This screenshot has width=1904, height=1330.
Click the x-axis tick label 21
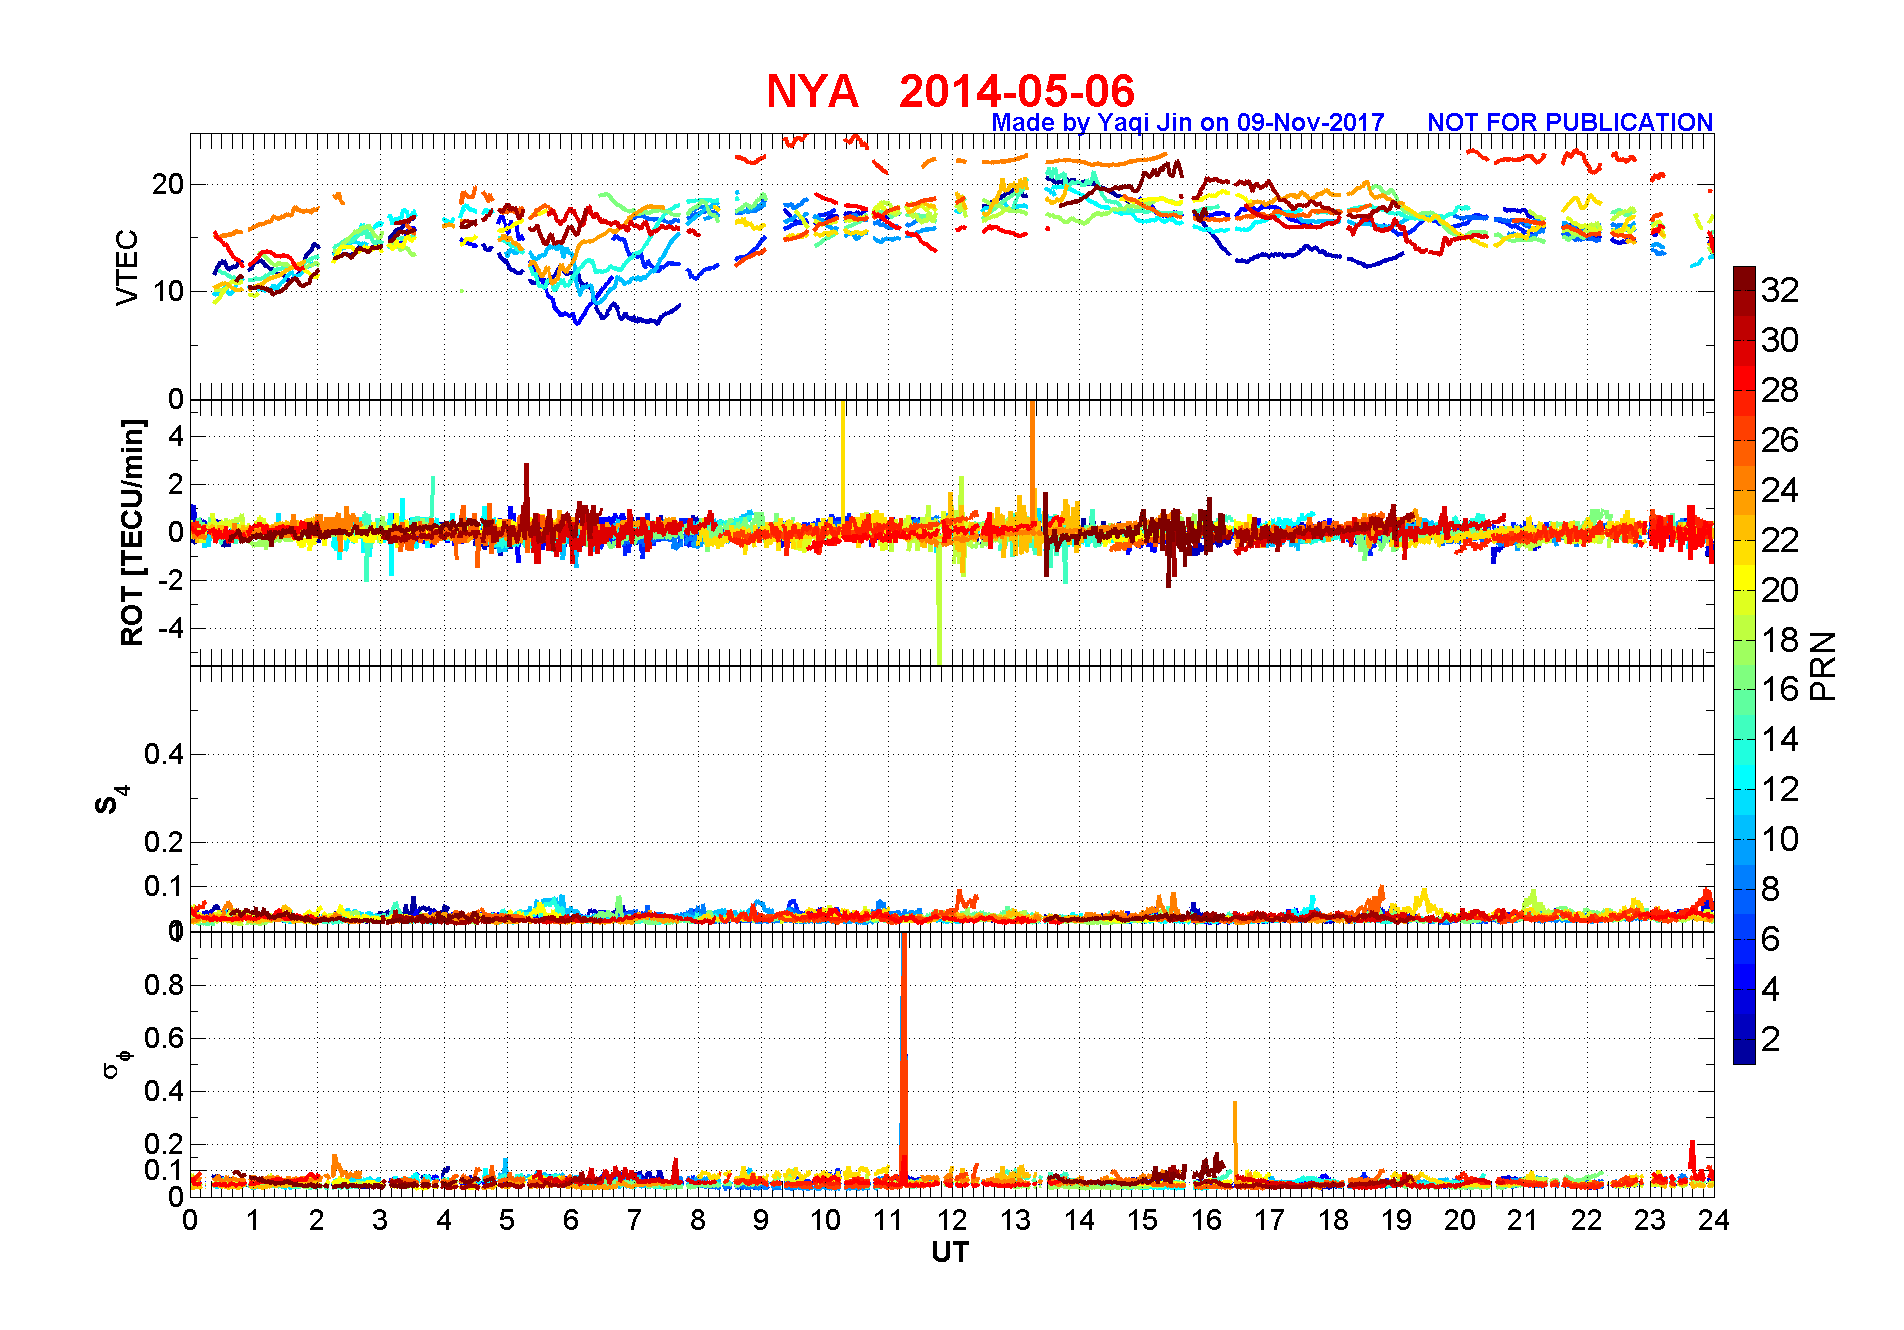1523,1220
